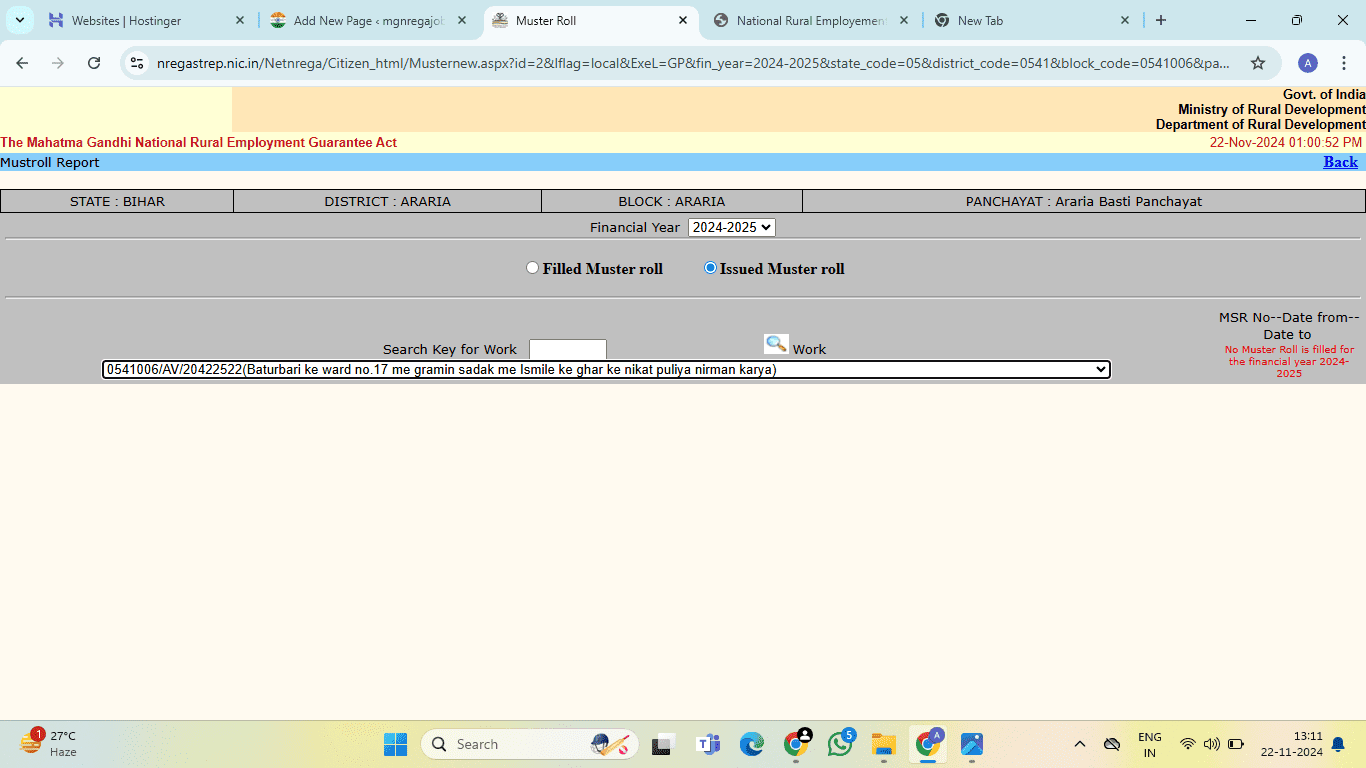Expand the work name selection dropdown
Screen dimensions: 1366x768
pos(1100,369)
